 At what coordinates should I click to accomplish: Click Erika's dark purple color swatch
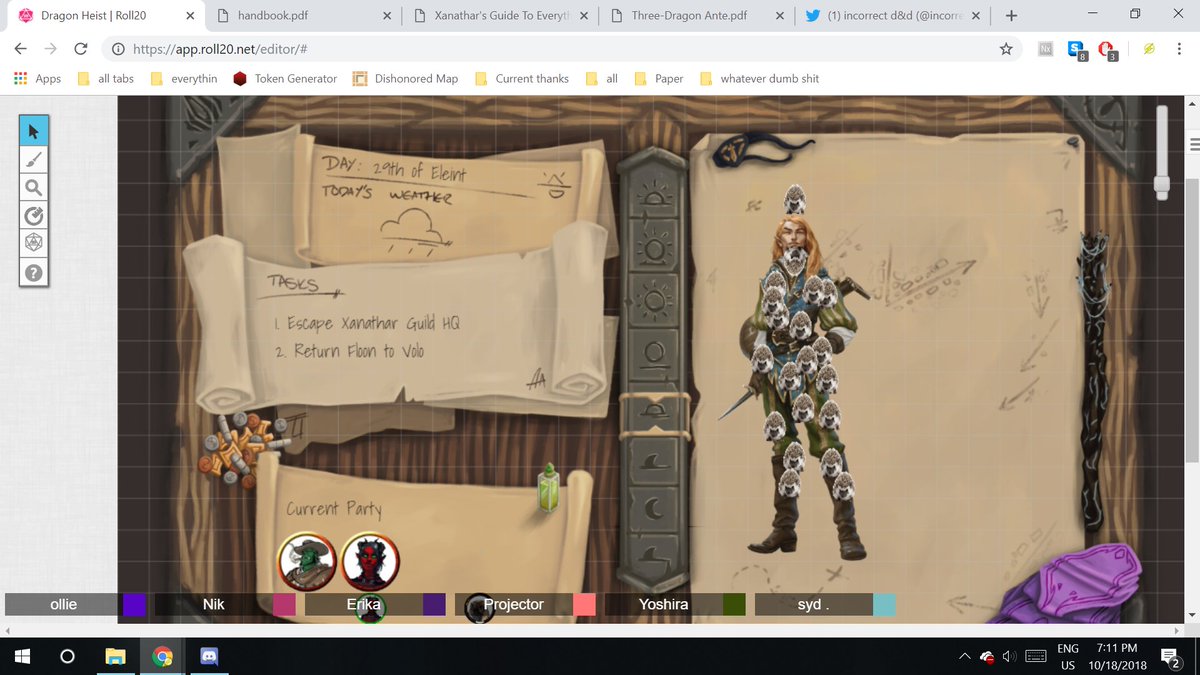434,604
